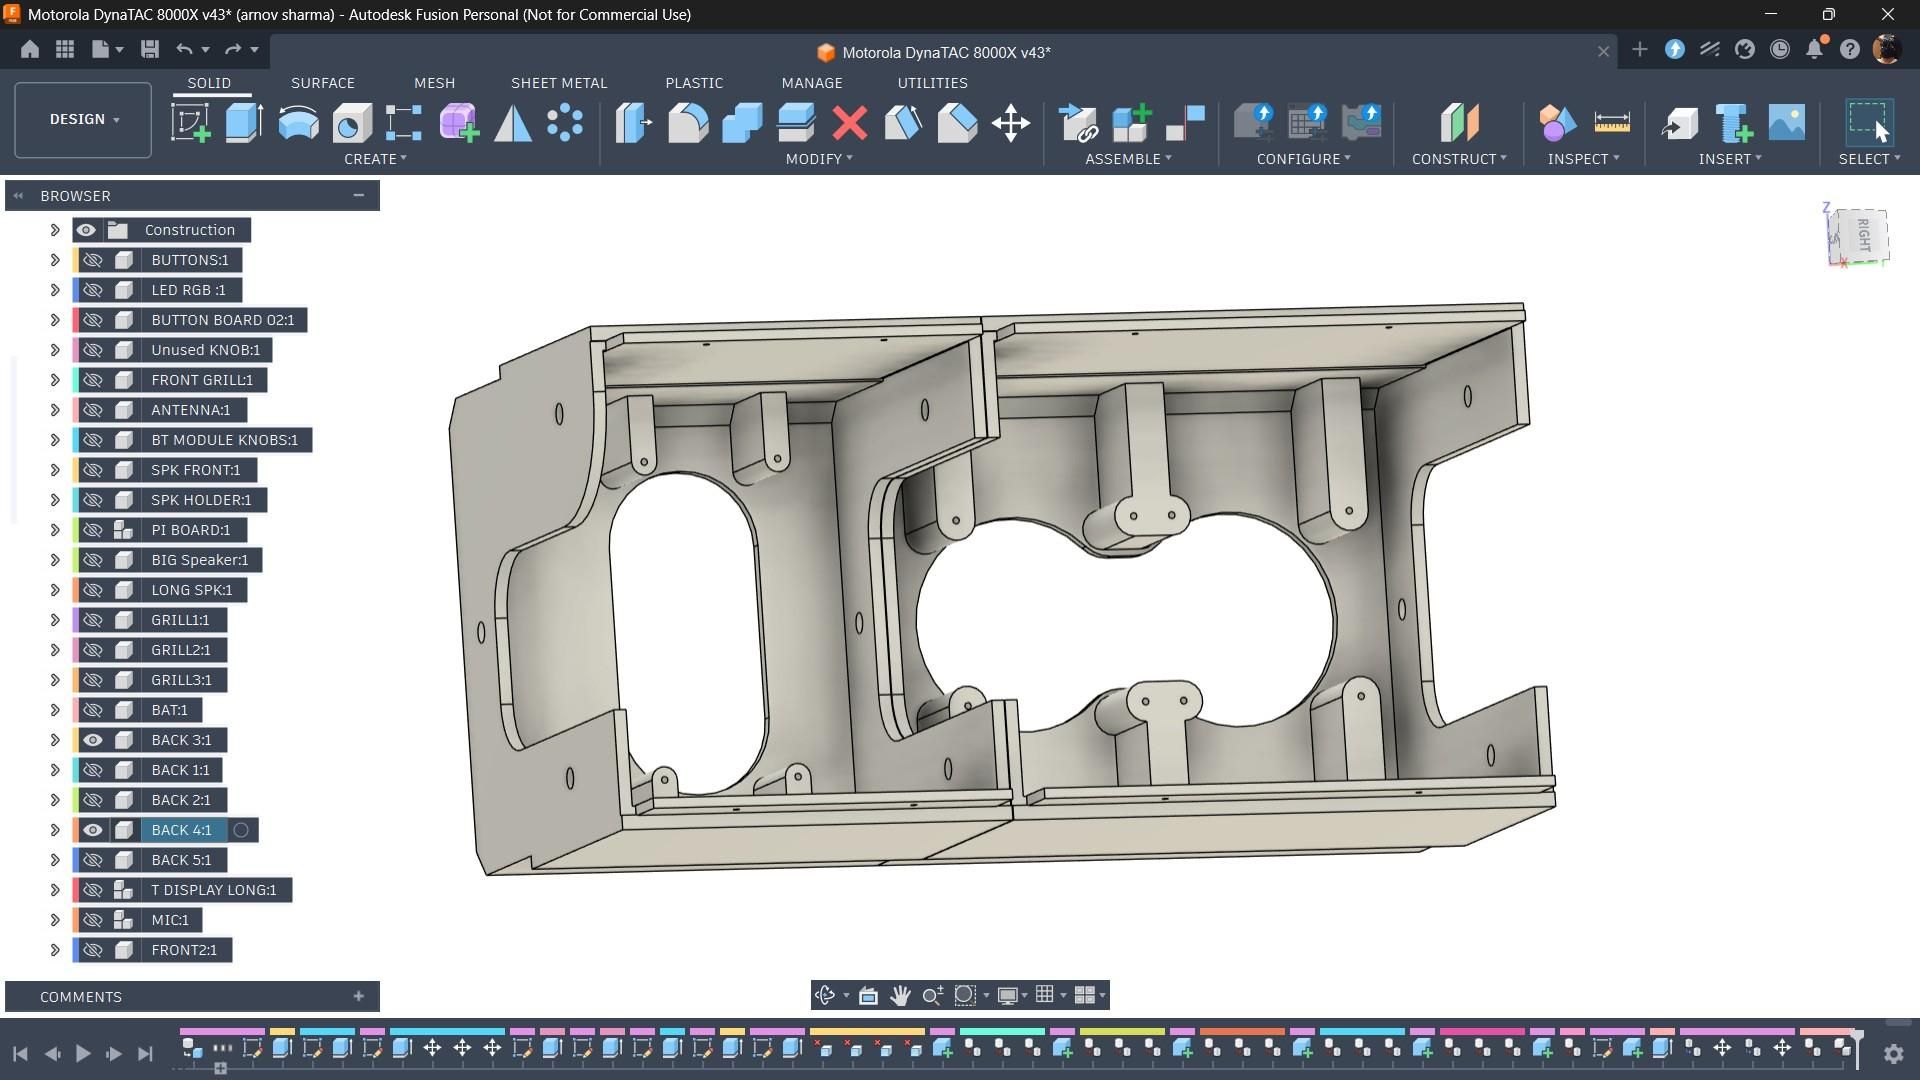Screen dimensions: 1920x1080
Task: Select the Mirror tool
Action: click(x=513, y=123)
